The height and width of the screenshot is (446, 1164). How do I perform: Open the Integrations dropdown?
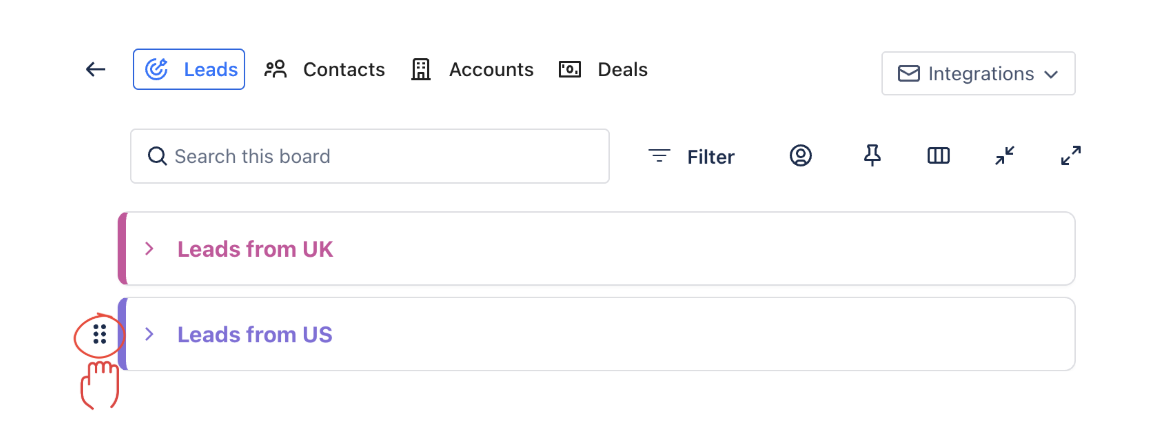pos(978,74)
